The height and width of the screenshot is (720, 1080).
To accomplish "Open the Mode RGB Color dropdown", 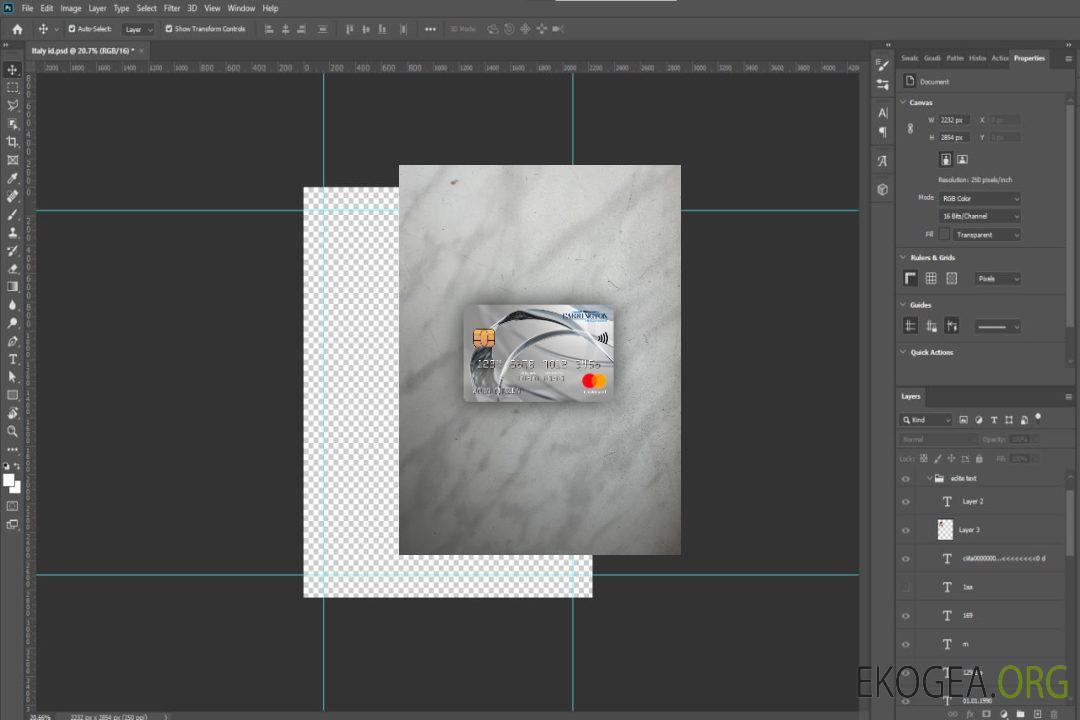I will tap(980, 199).
